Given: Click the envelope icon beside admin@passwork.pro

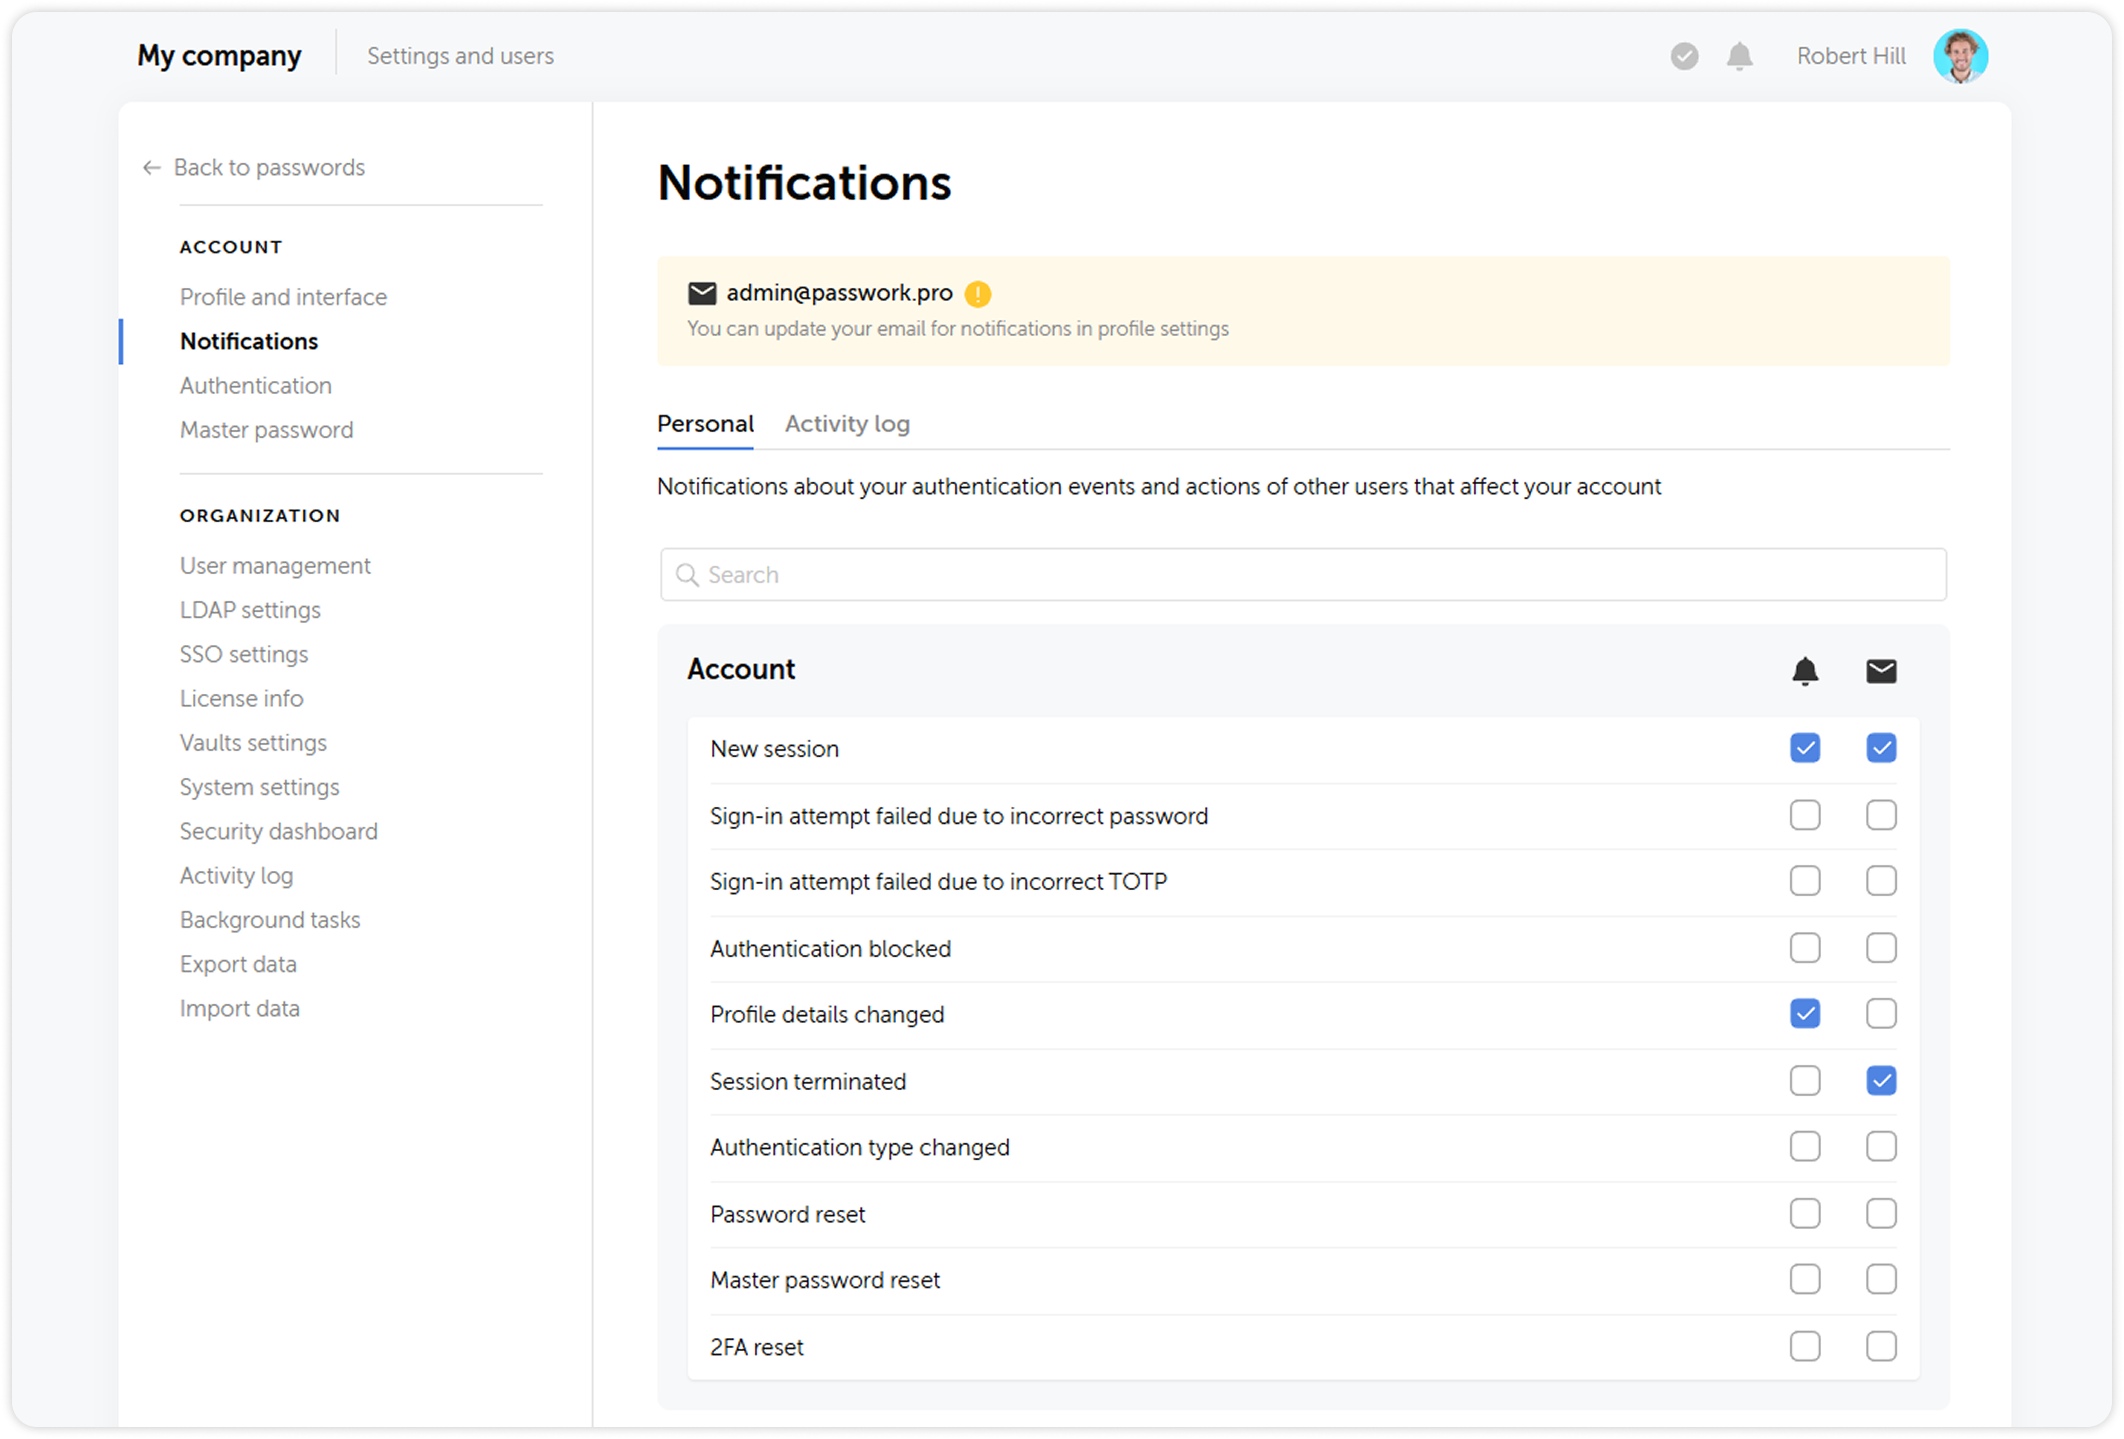Looking at the screenshot, I should pos(701,293).
